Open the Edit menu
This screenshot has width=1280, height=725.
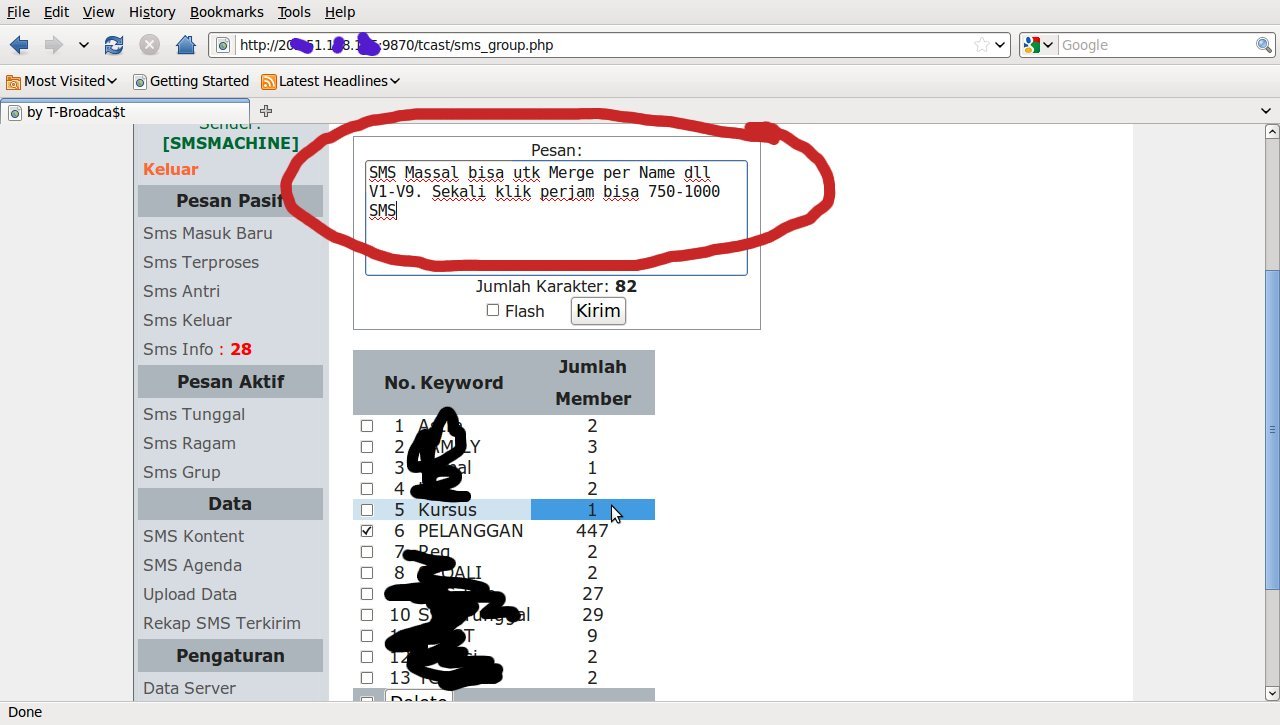coord(56,12)
